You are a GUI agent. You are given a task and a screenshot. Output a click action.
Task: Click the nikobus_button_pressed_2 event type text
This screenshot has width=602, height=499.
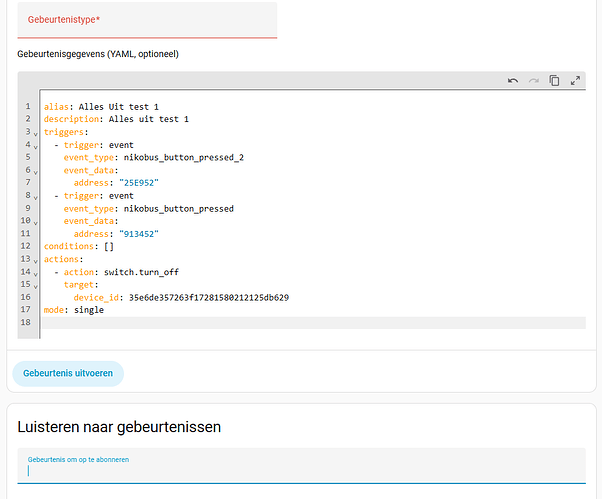180,158
